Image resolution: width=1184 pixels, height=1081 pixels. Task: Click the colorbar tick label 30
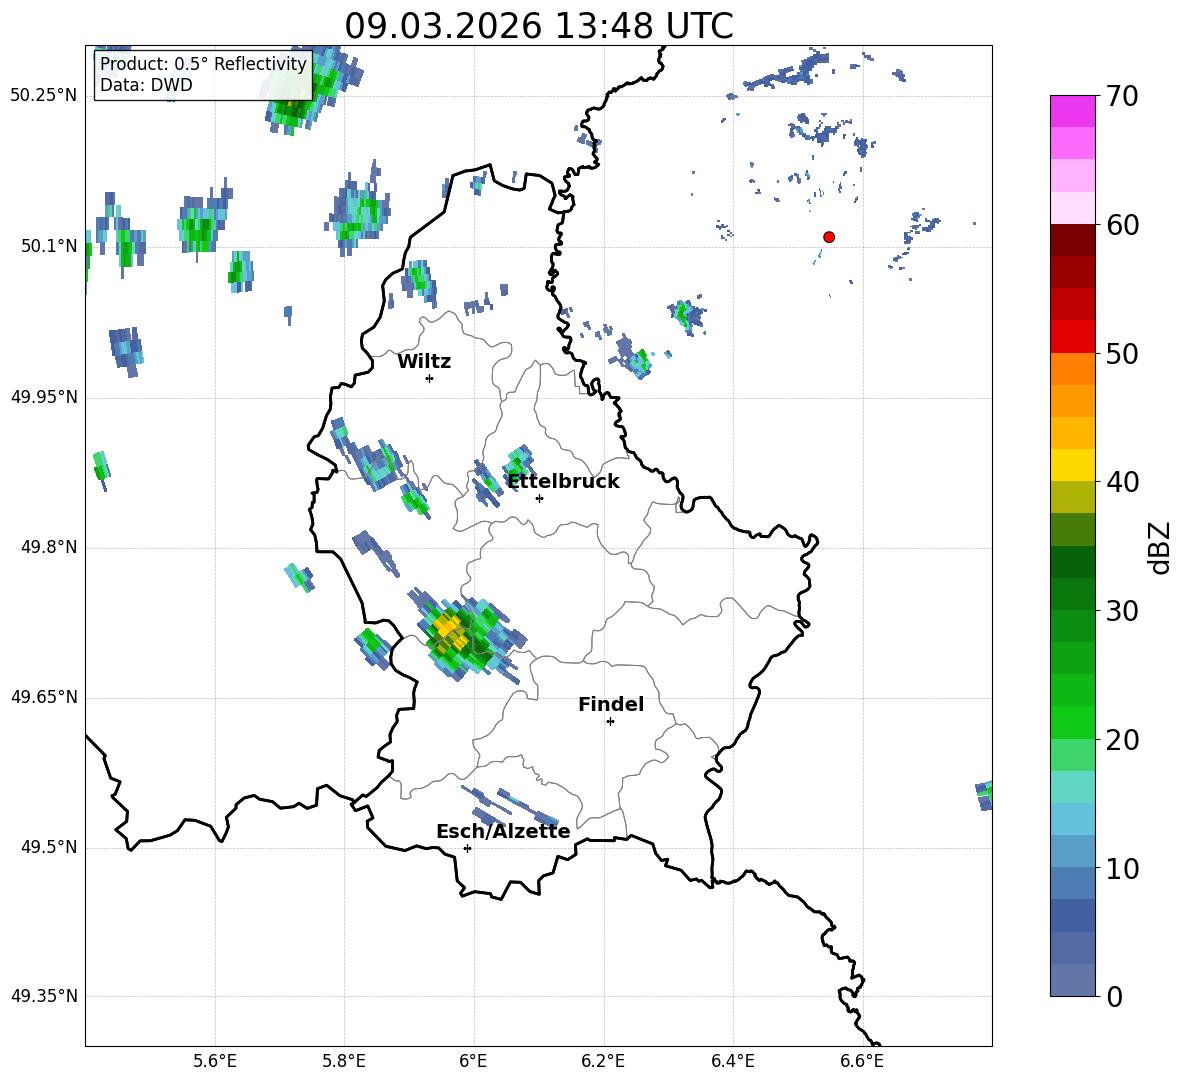pyautogui.click(x=1122, y=611)
